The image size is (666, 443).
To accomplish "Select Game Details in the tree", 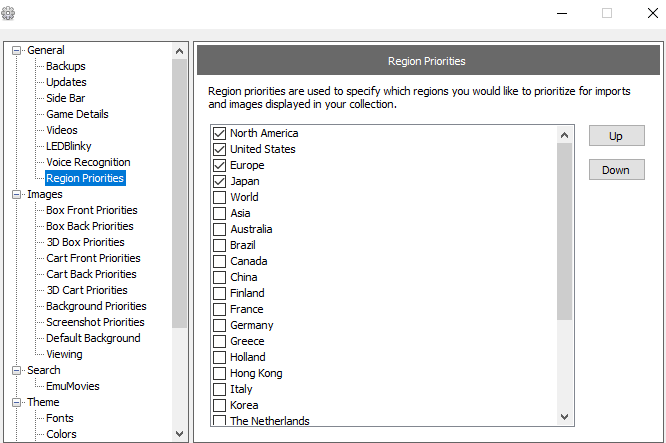I will (77, 114).
